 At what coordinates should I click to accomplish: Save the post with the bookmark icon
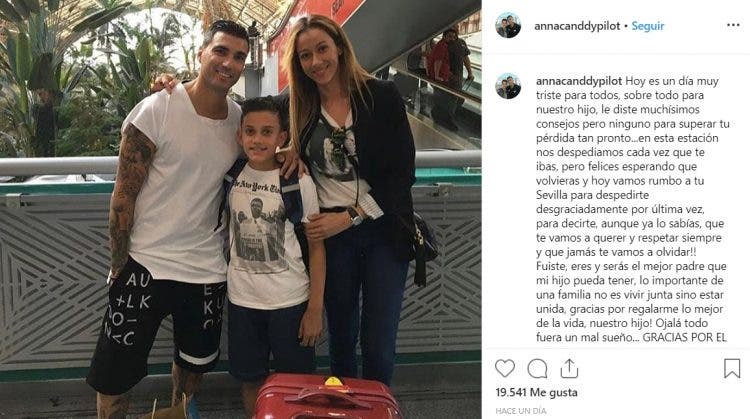coord(732,369)
